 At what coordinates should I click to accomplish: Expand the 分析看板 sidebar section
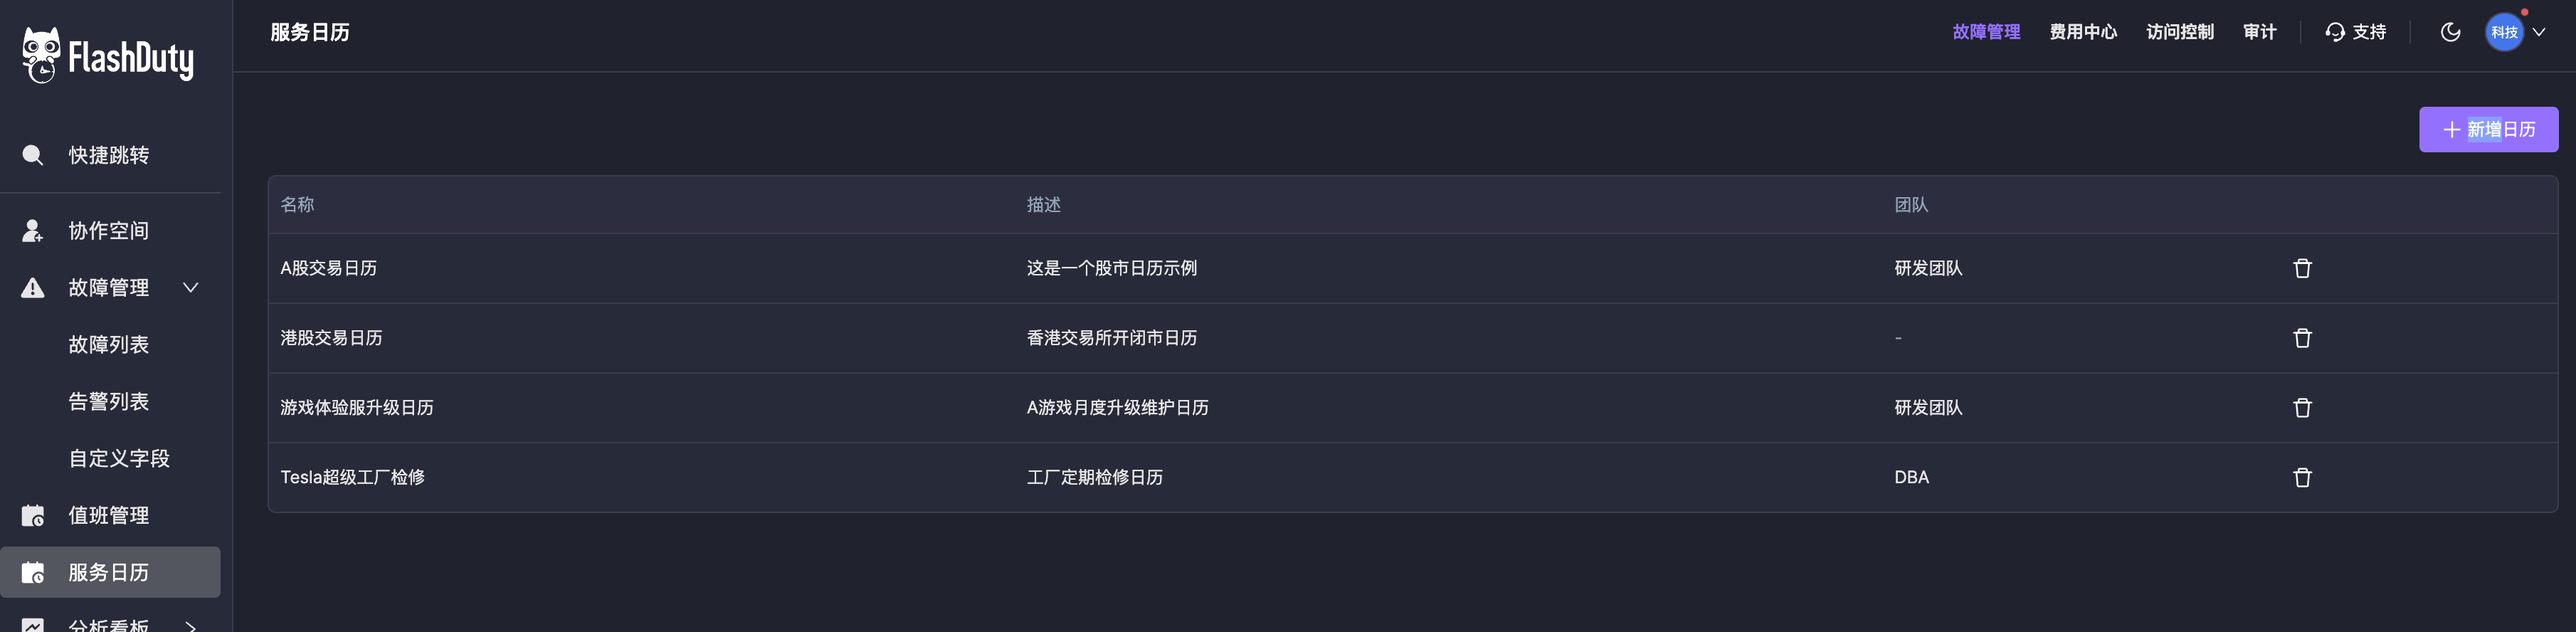point(190,626)
